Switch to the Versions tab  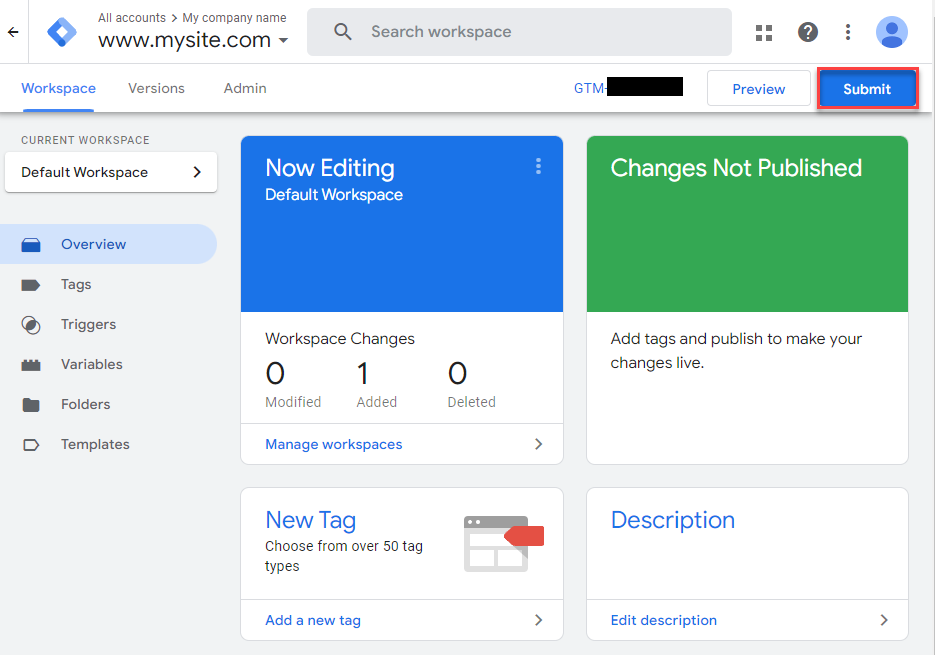(156, 88)
